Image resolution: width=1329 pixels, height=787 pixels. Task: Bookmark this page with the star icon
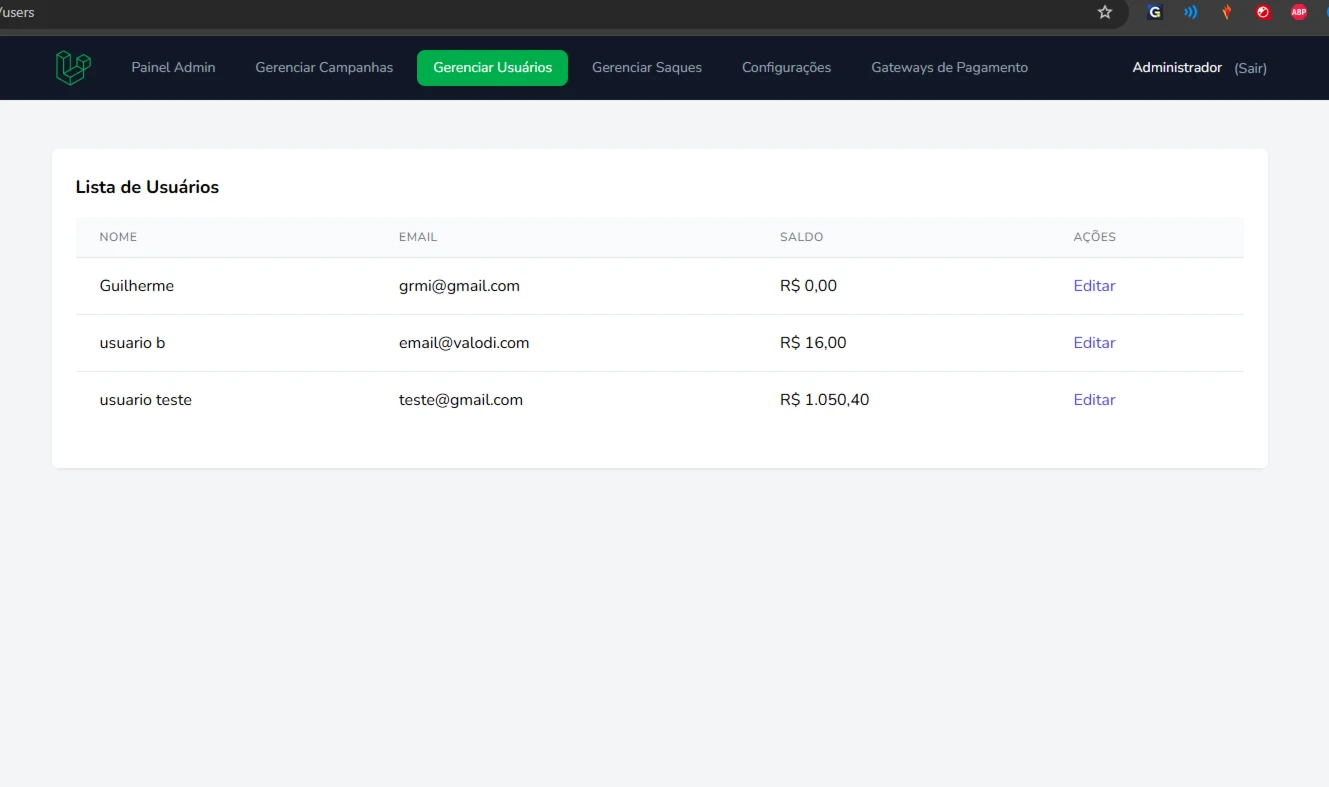(x=1105, y=13)
